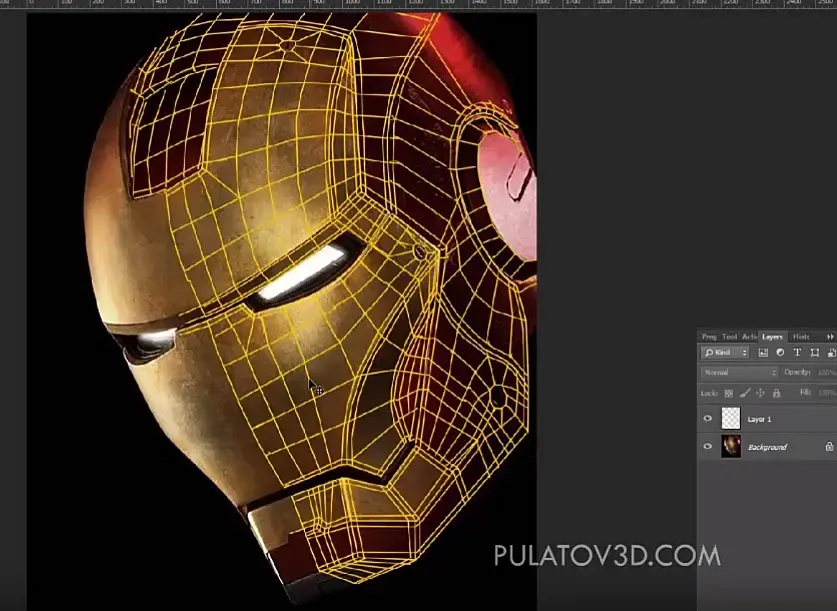Click the Fill value field

click(x=827, y=392)
